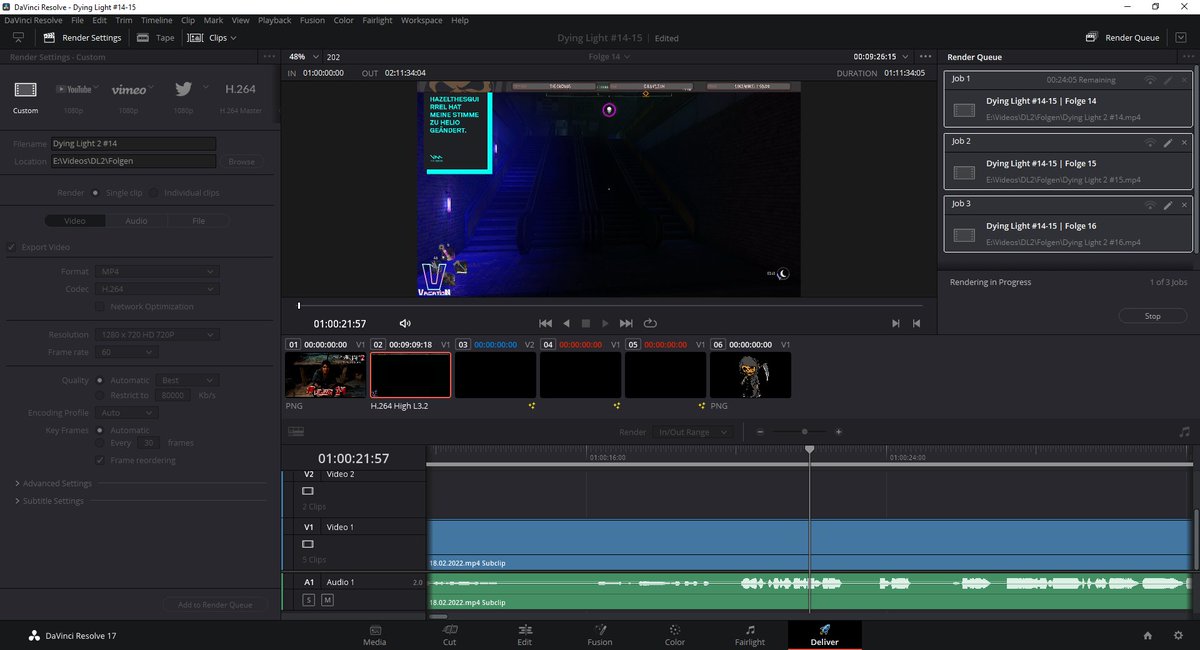Open project settings gear icon

[x=1177, y=635]
